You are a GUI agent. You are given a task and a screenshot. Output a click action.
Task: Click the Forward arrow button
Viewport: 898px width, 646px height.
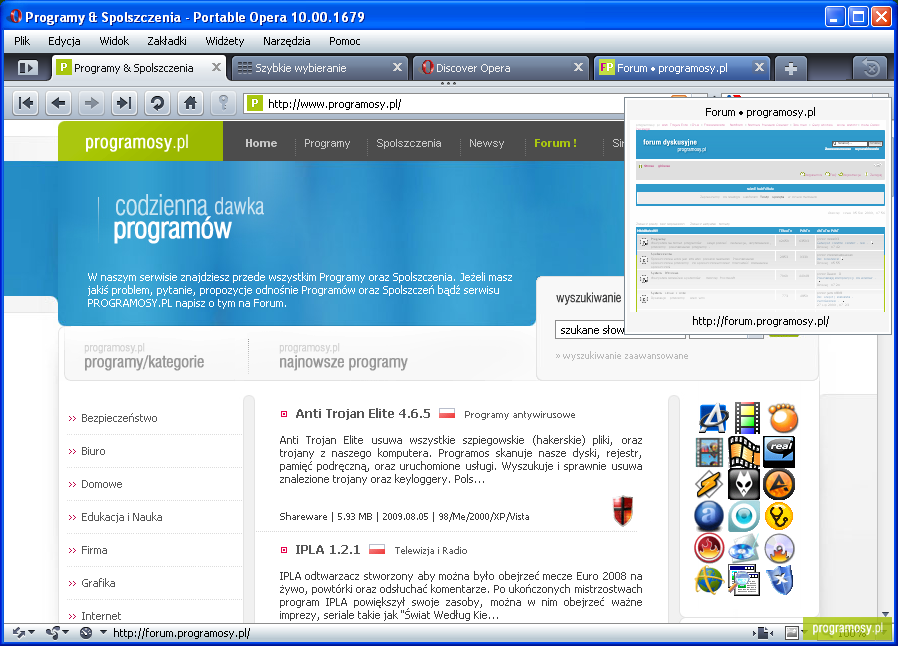point(91,103)
